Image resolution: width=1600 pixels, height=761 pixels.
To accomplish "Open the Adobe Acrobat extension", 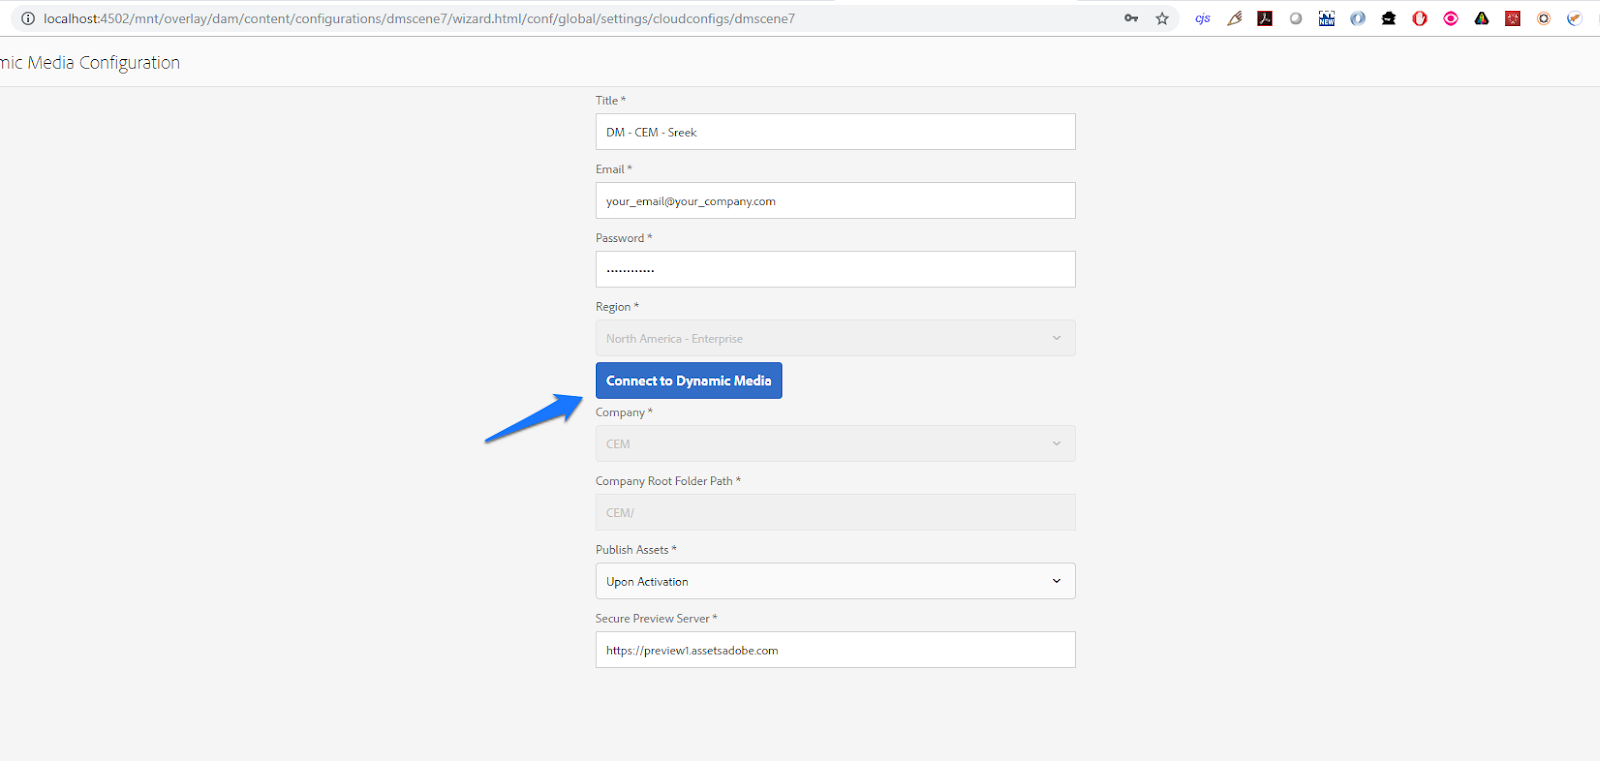I will coord(1265,19).
